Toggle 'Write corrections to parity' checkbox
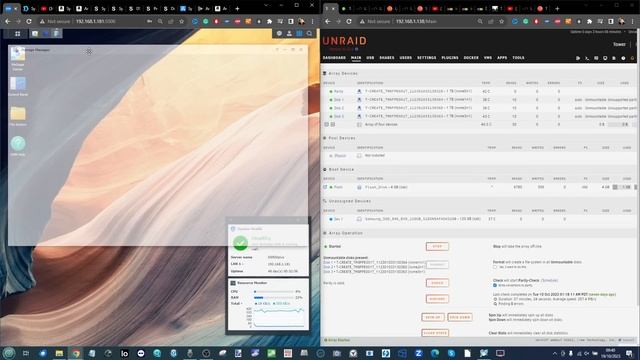This screenshot has width=640, height=360. point(495,285)
